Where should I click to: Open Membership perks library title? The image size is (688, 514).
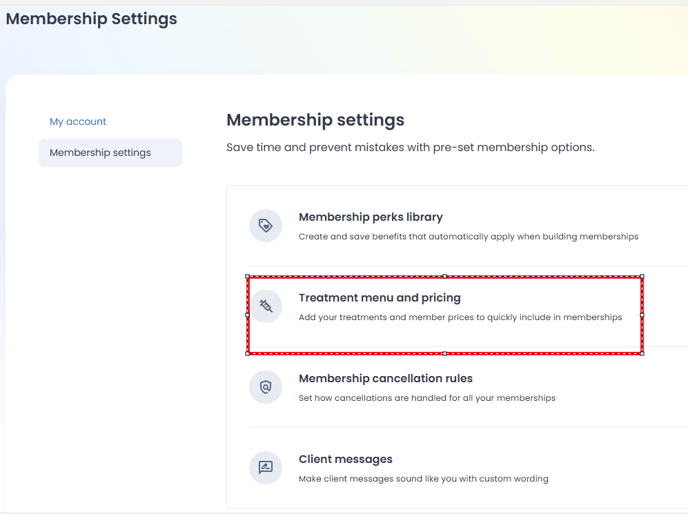click(x=371, y=217)
